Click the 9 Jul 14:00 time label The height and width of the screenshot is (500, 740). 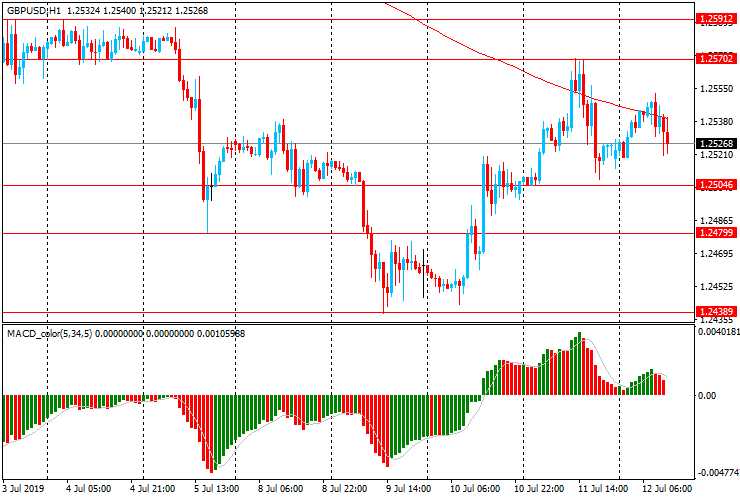click(408, 488)
